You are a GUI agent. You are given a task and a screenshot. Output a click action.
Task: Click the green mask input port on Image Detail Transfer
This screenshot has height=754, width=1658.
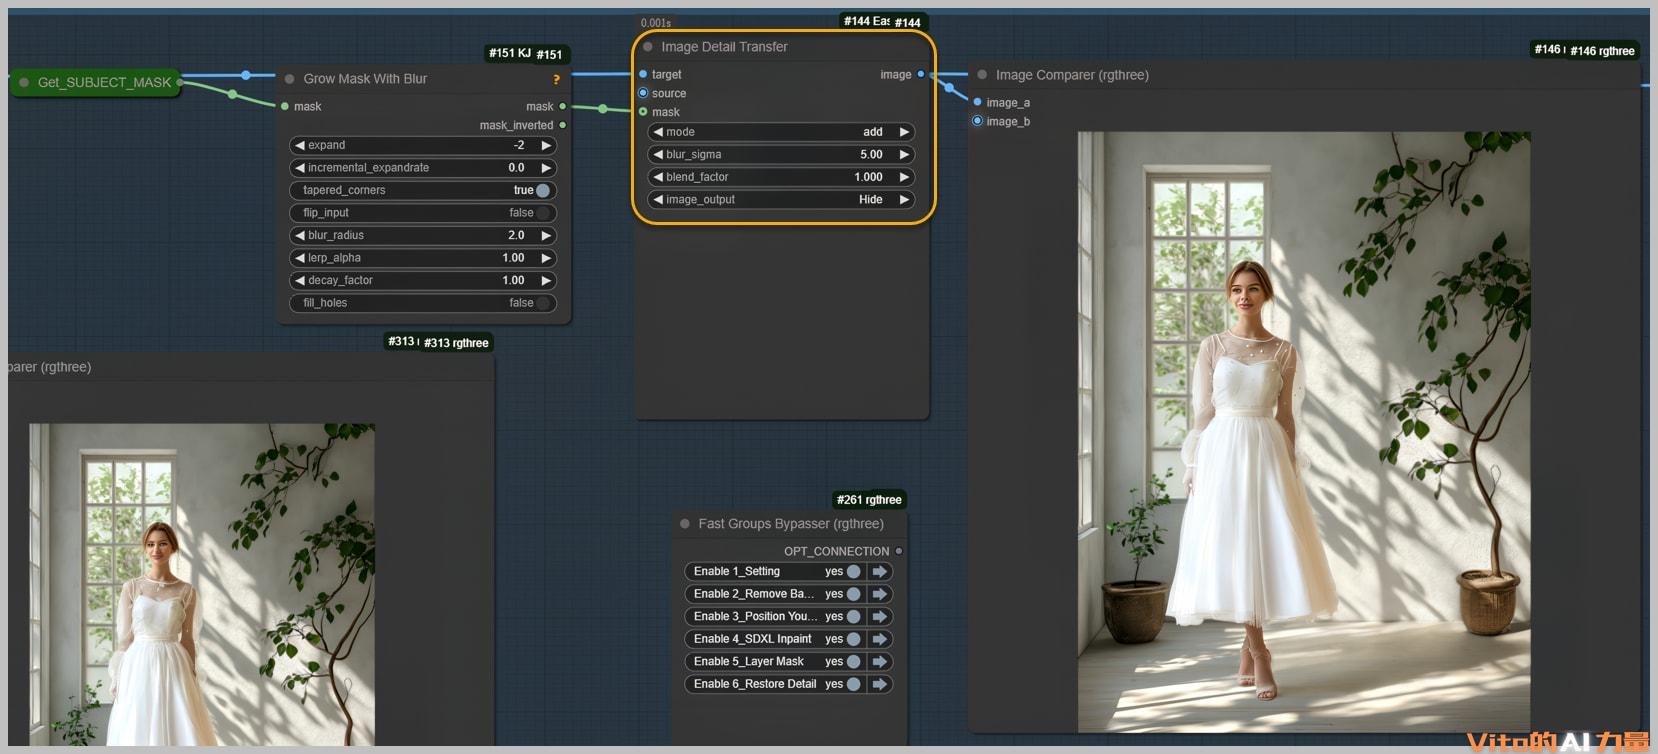click(643, 112)
